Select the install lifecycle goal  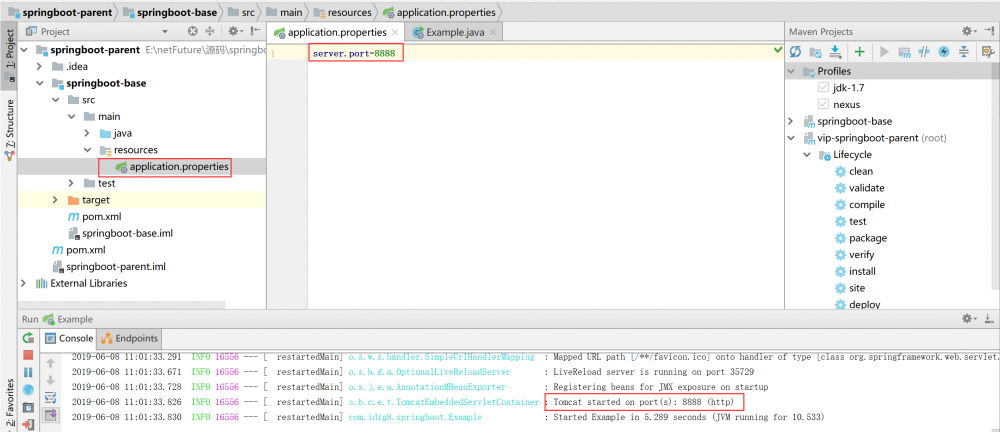862,271
